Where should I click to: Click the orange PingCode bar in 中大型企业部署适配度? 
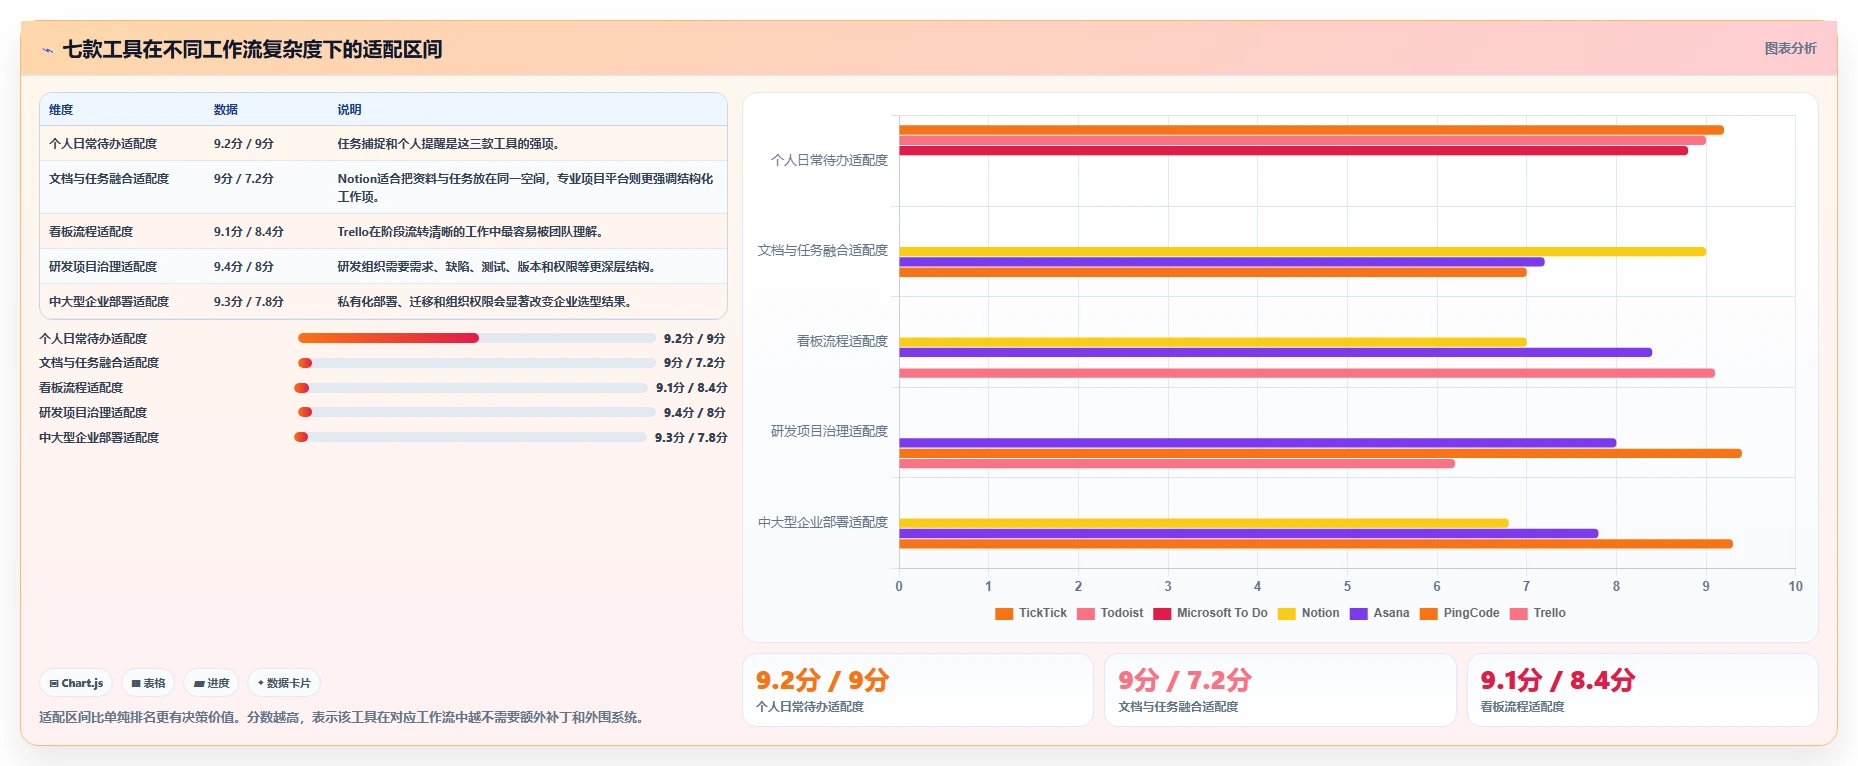(1316, 544)
